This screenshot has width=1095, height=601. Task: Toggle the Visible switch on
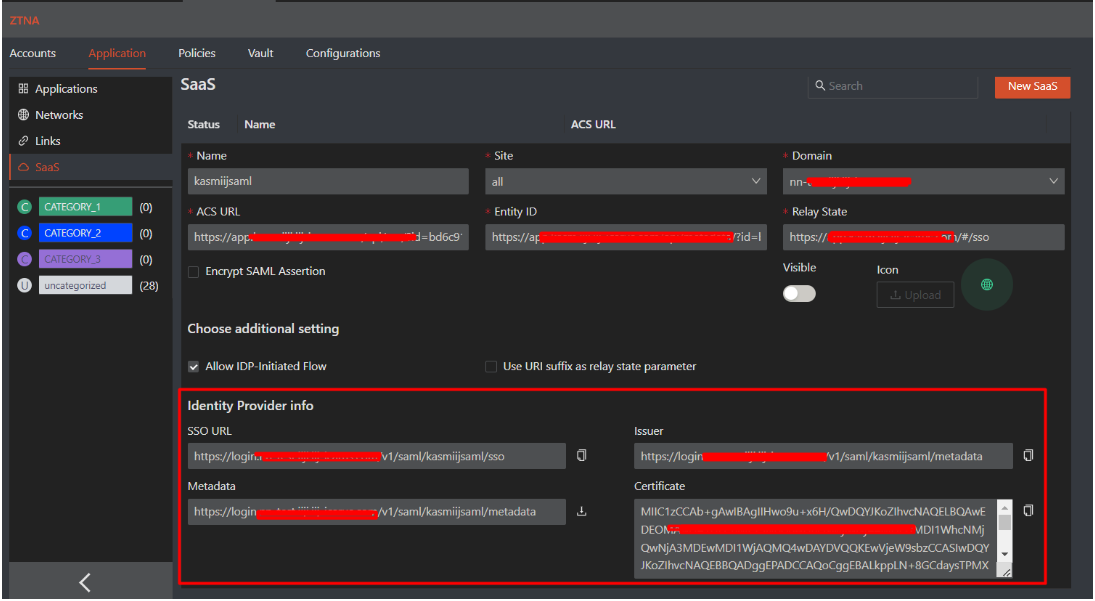point(799,293)
